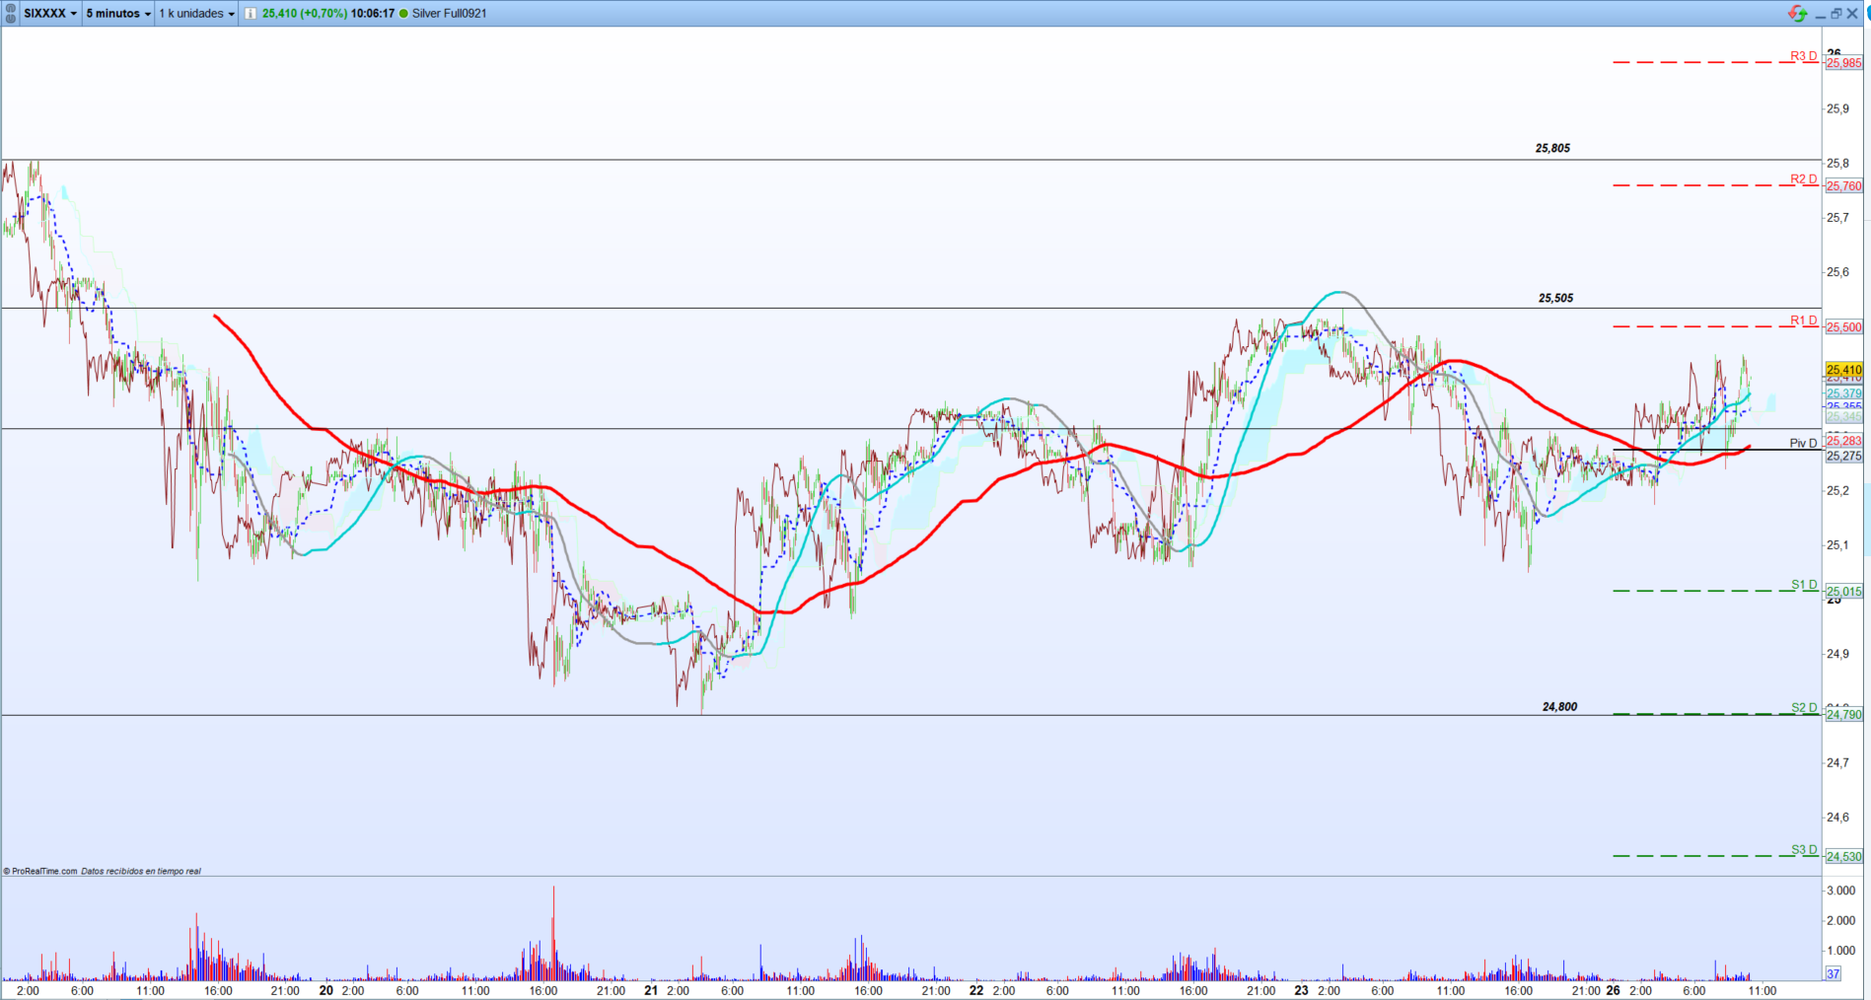Click the red-green refresh arrows icon
This screenshot has height=1000, width=1871.
(1797, 13)
